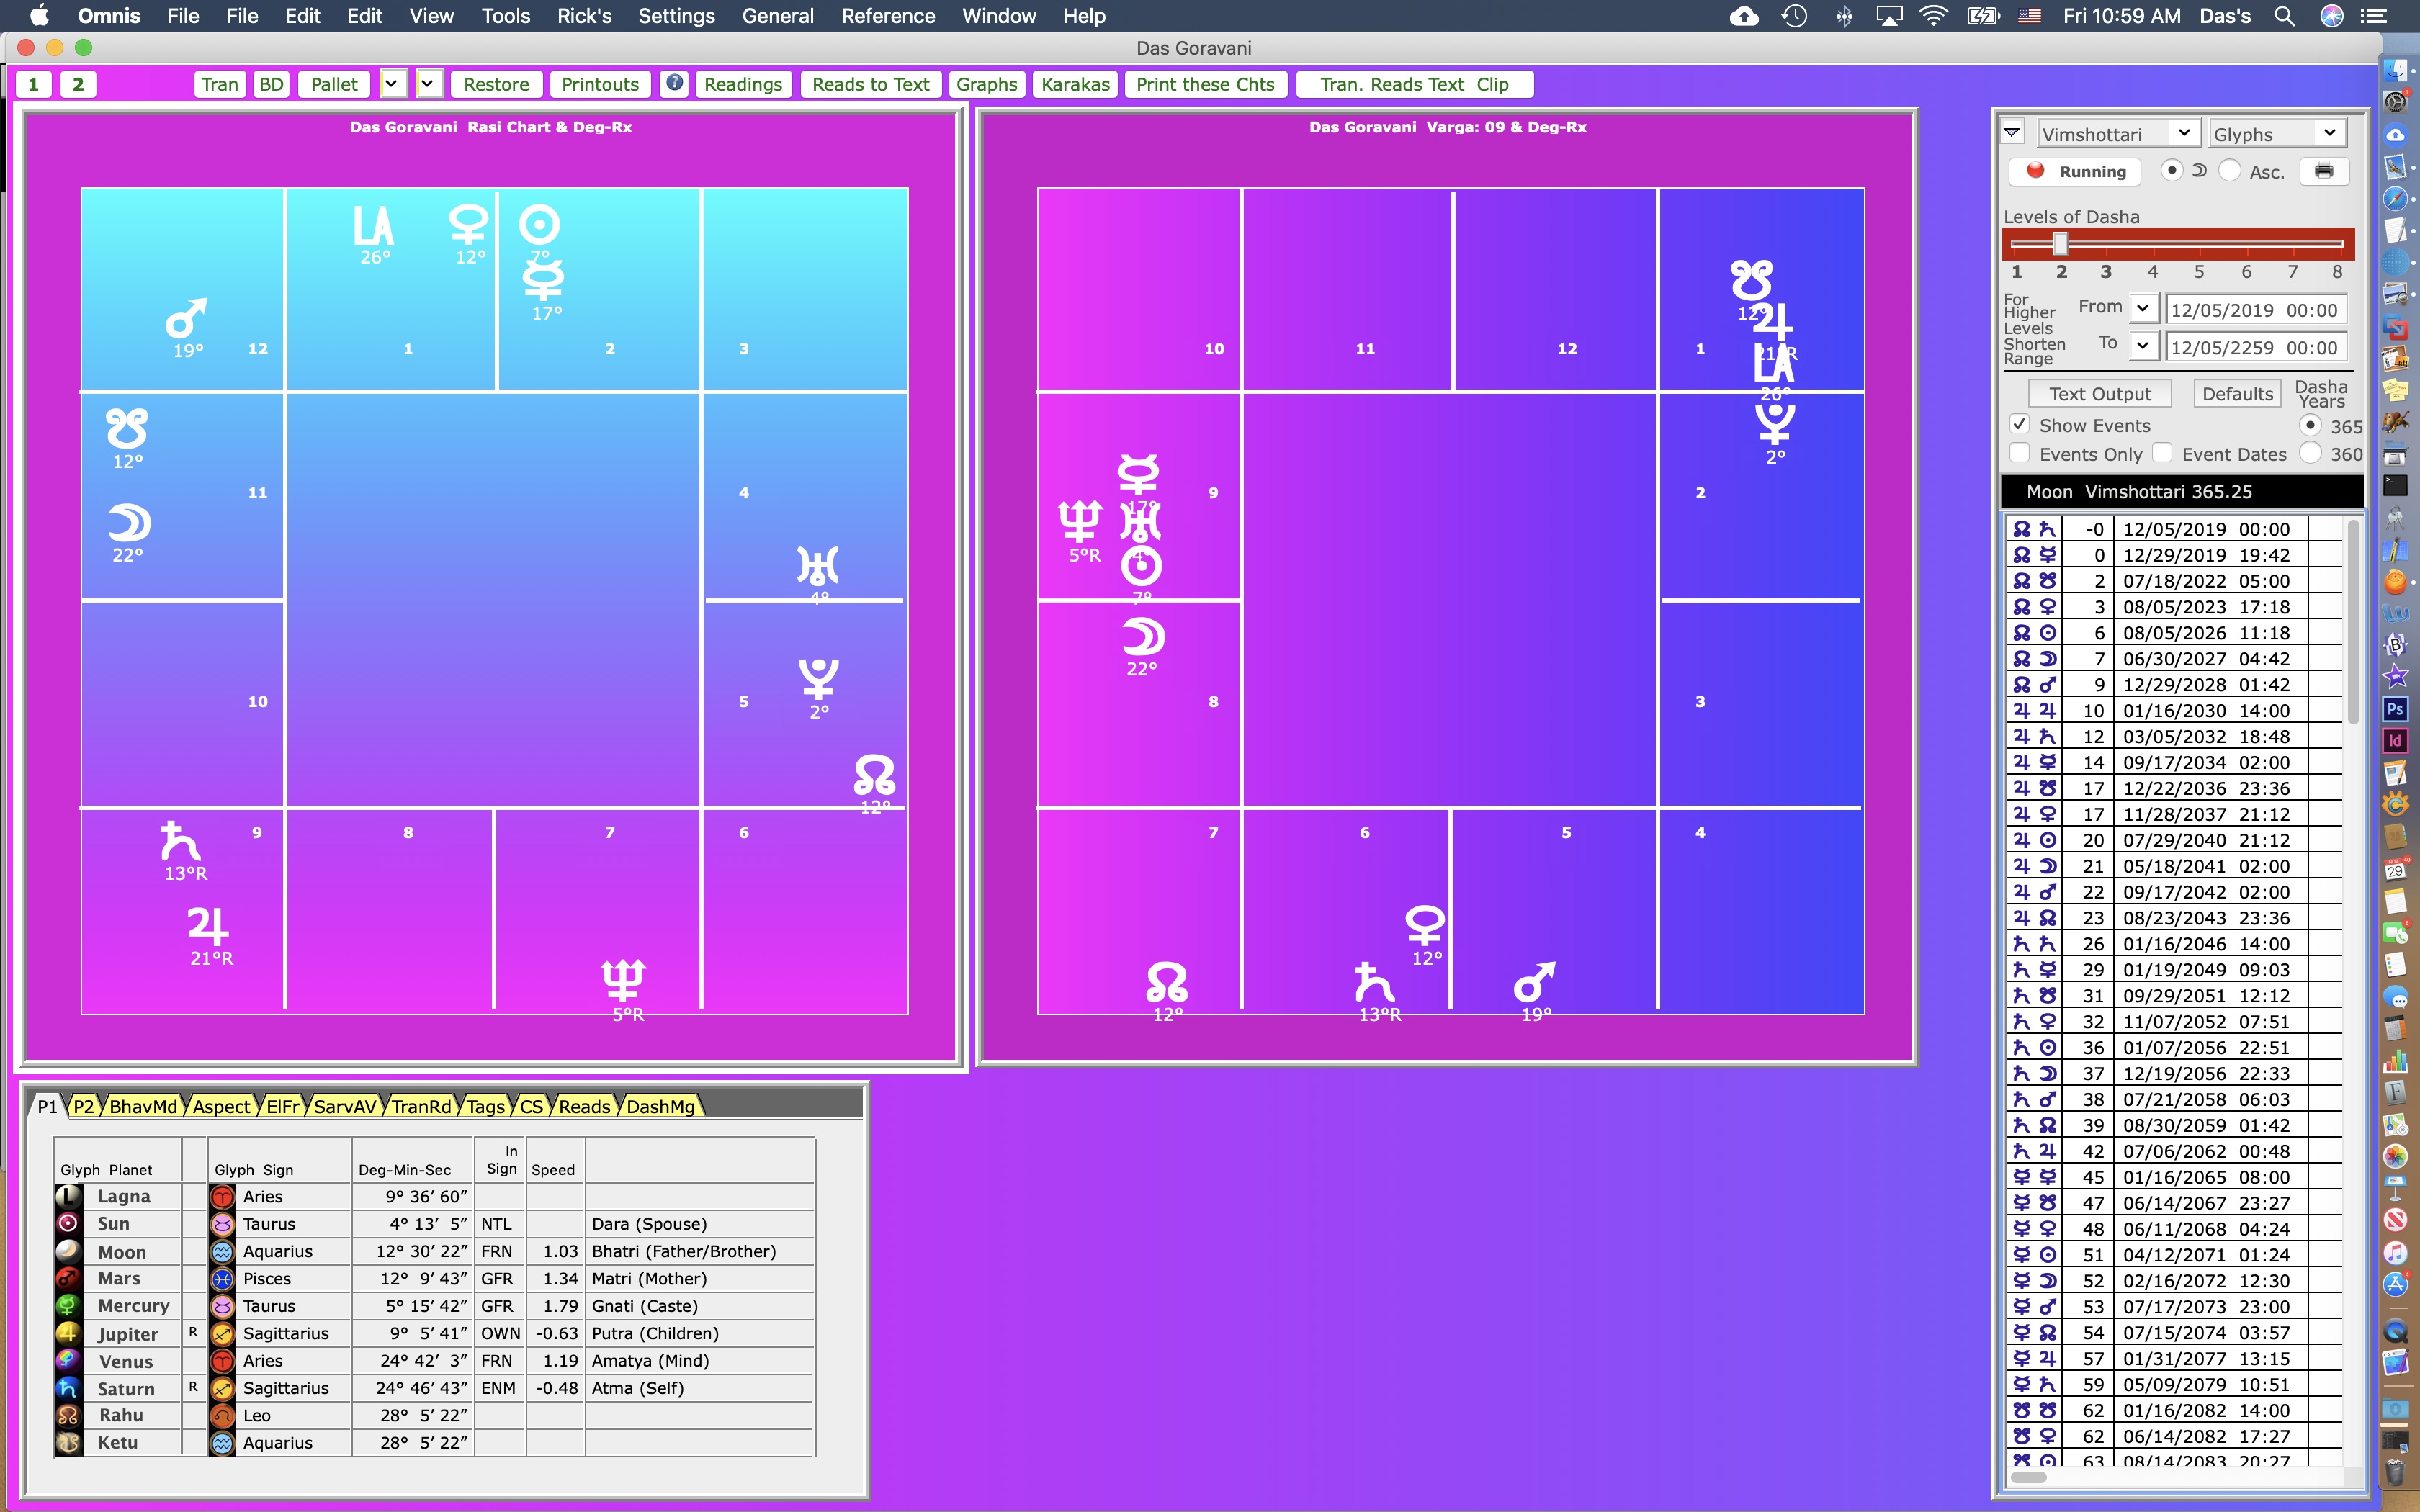
Task: Expand the From date dropdown arrow
Action: point(2142,309)
